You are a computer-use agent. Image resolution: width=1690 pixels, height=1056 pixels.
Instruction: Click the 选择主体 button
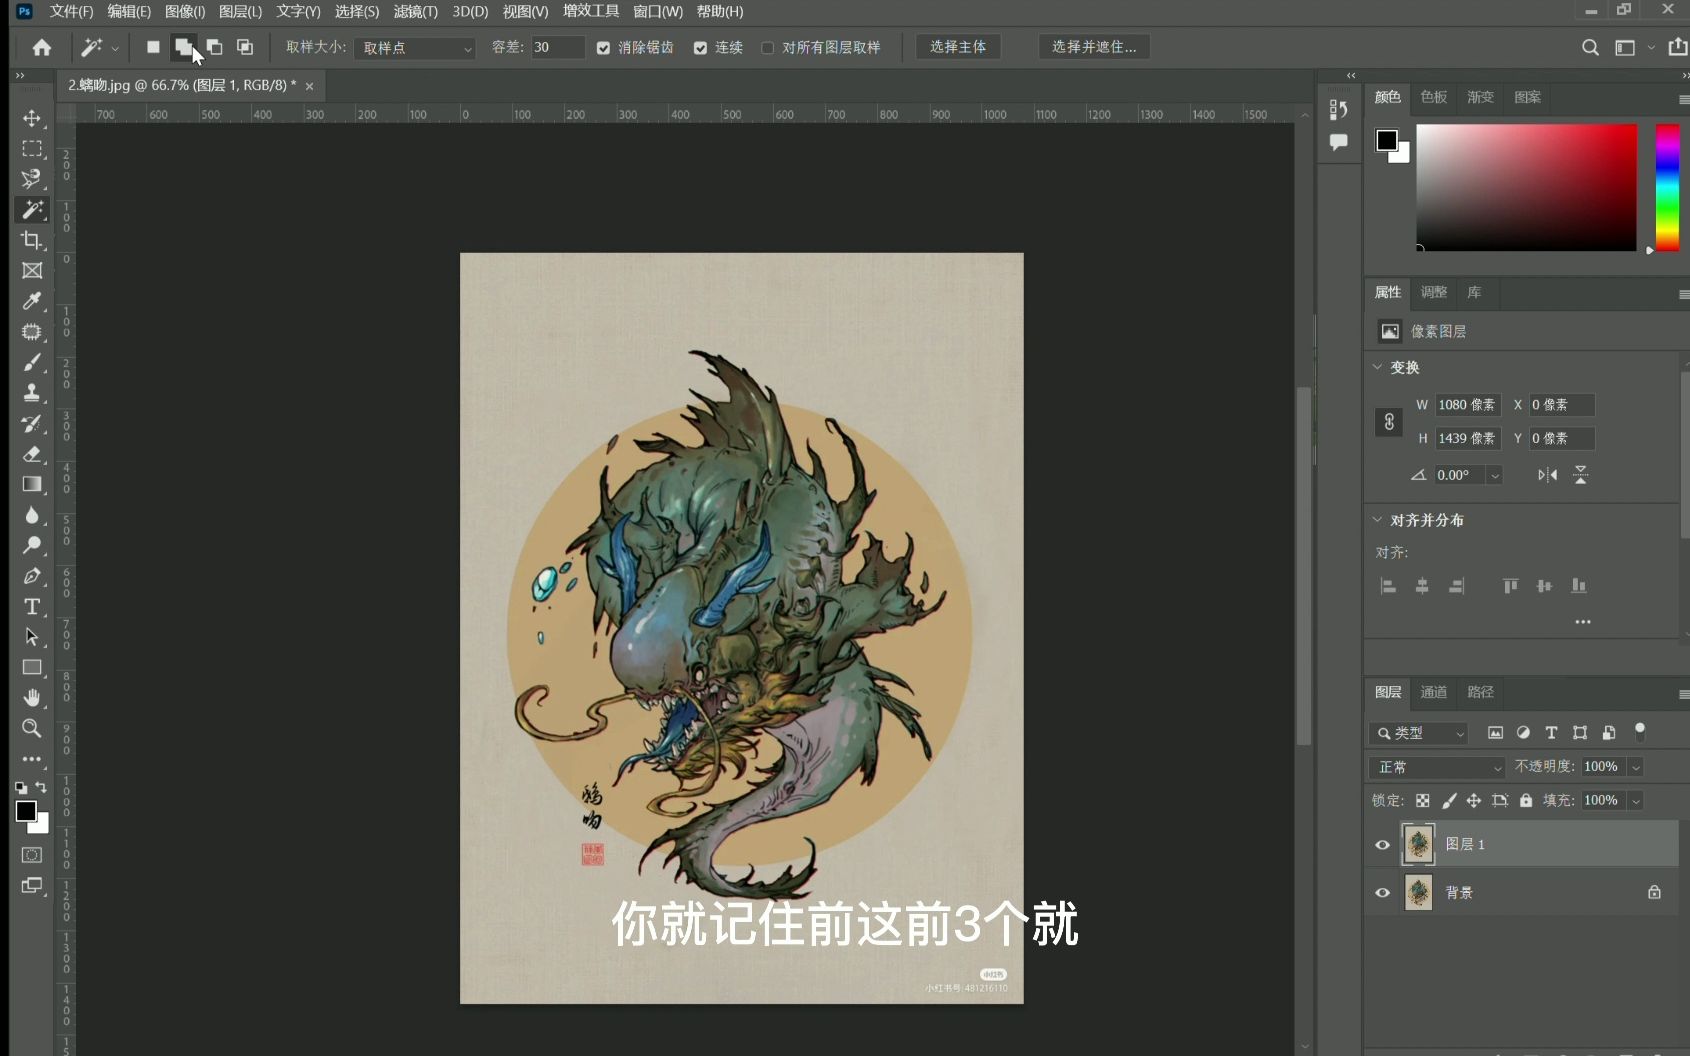pyautogui.click(x=958, y=47)
